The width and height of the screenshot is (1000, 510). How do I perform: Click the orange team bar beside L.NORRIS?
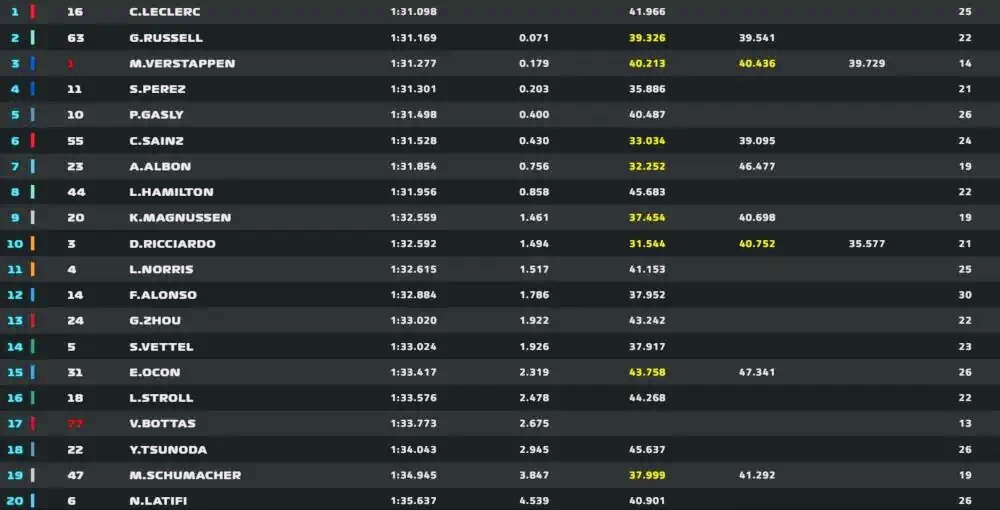[x=33, y=269]
